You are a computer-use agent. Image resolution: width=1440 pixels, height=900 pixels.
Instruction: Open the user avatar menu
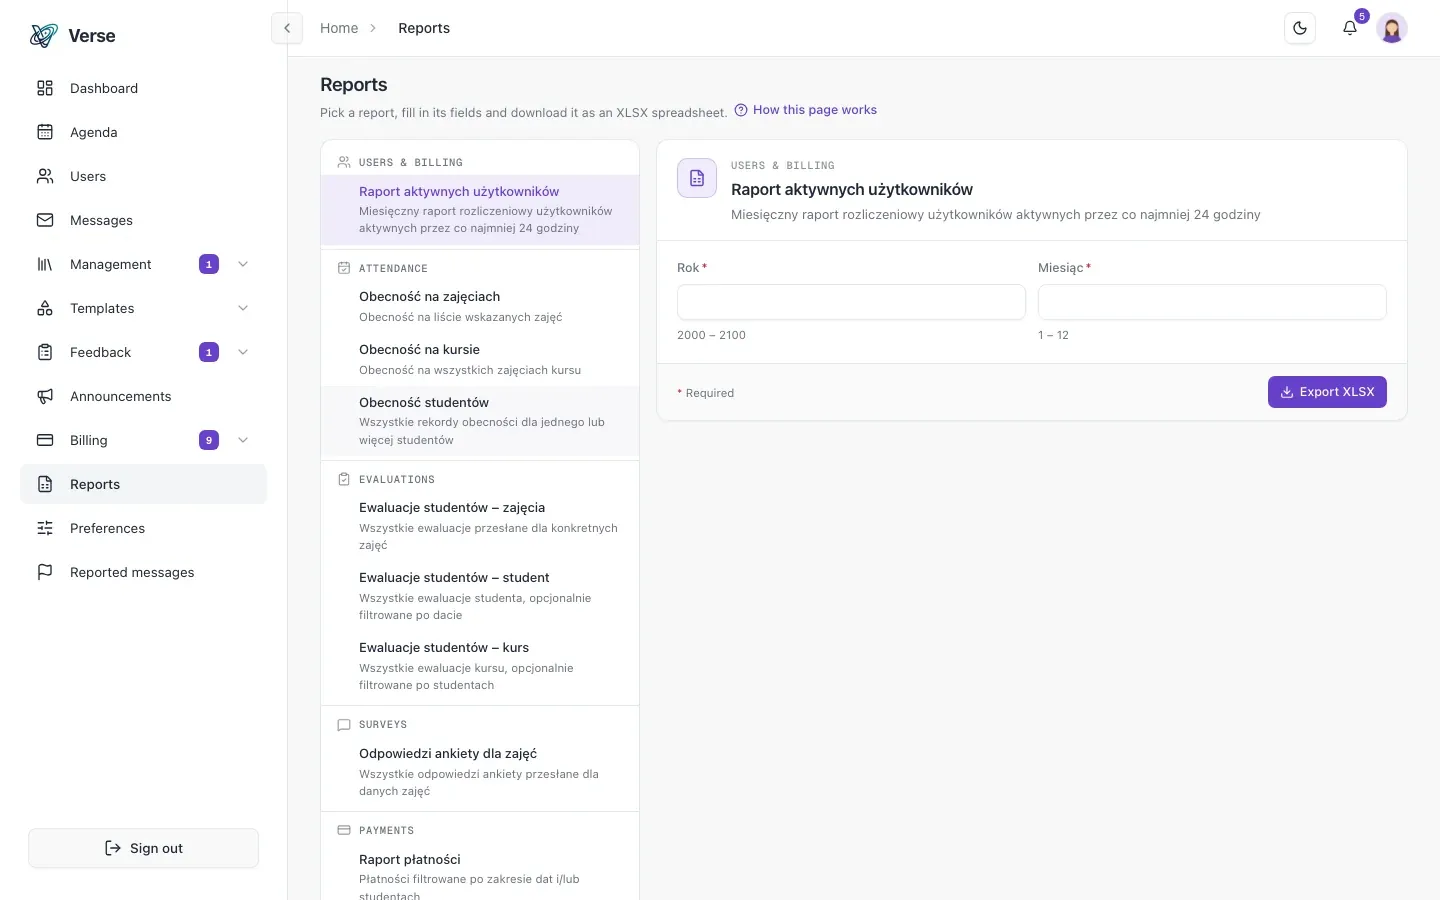click(1392, 28)
